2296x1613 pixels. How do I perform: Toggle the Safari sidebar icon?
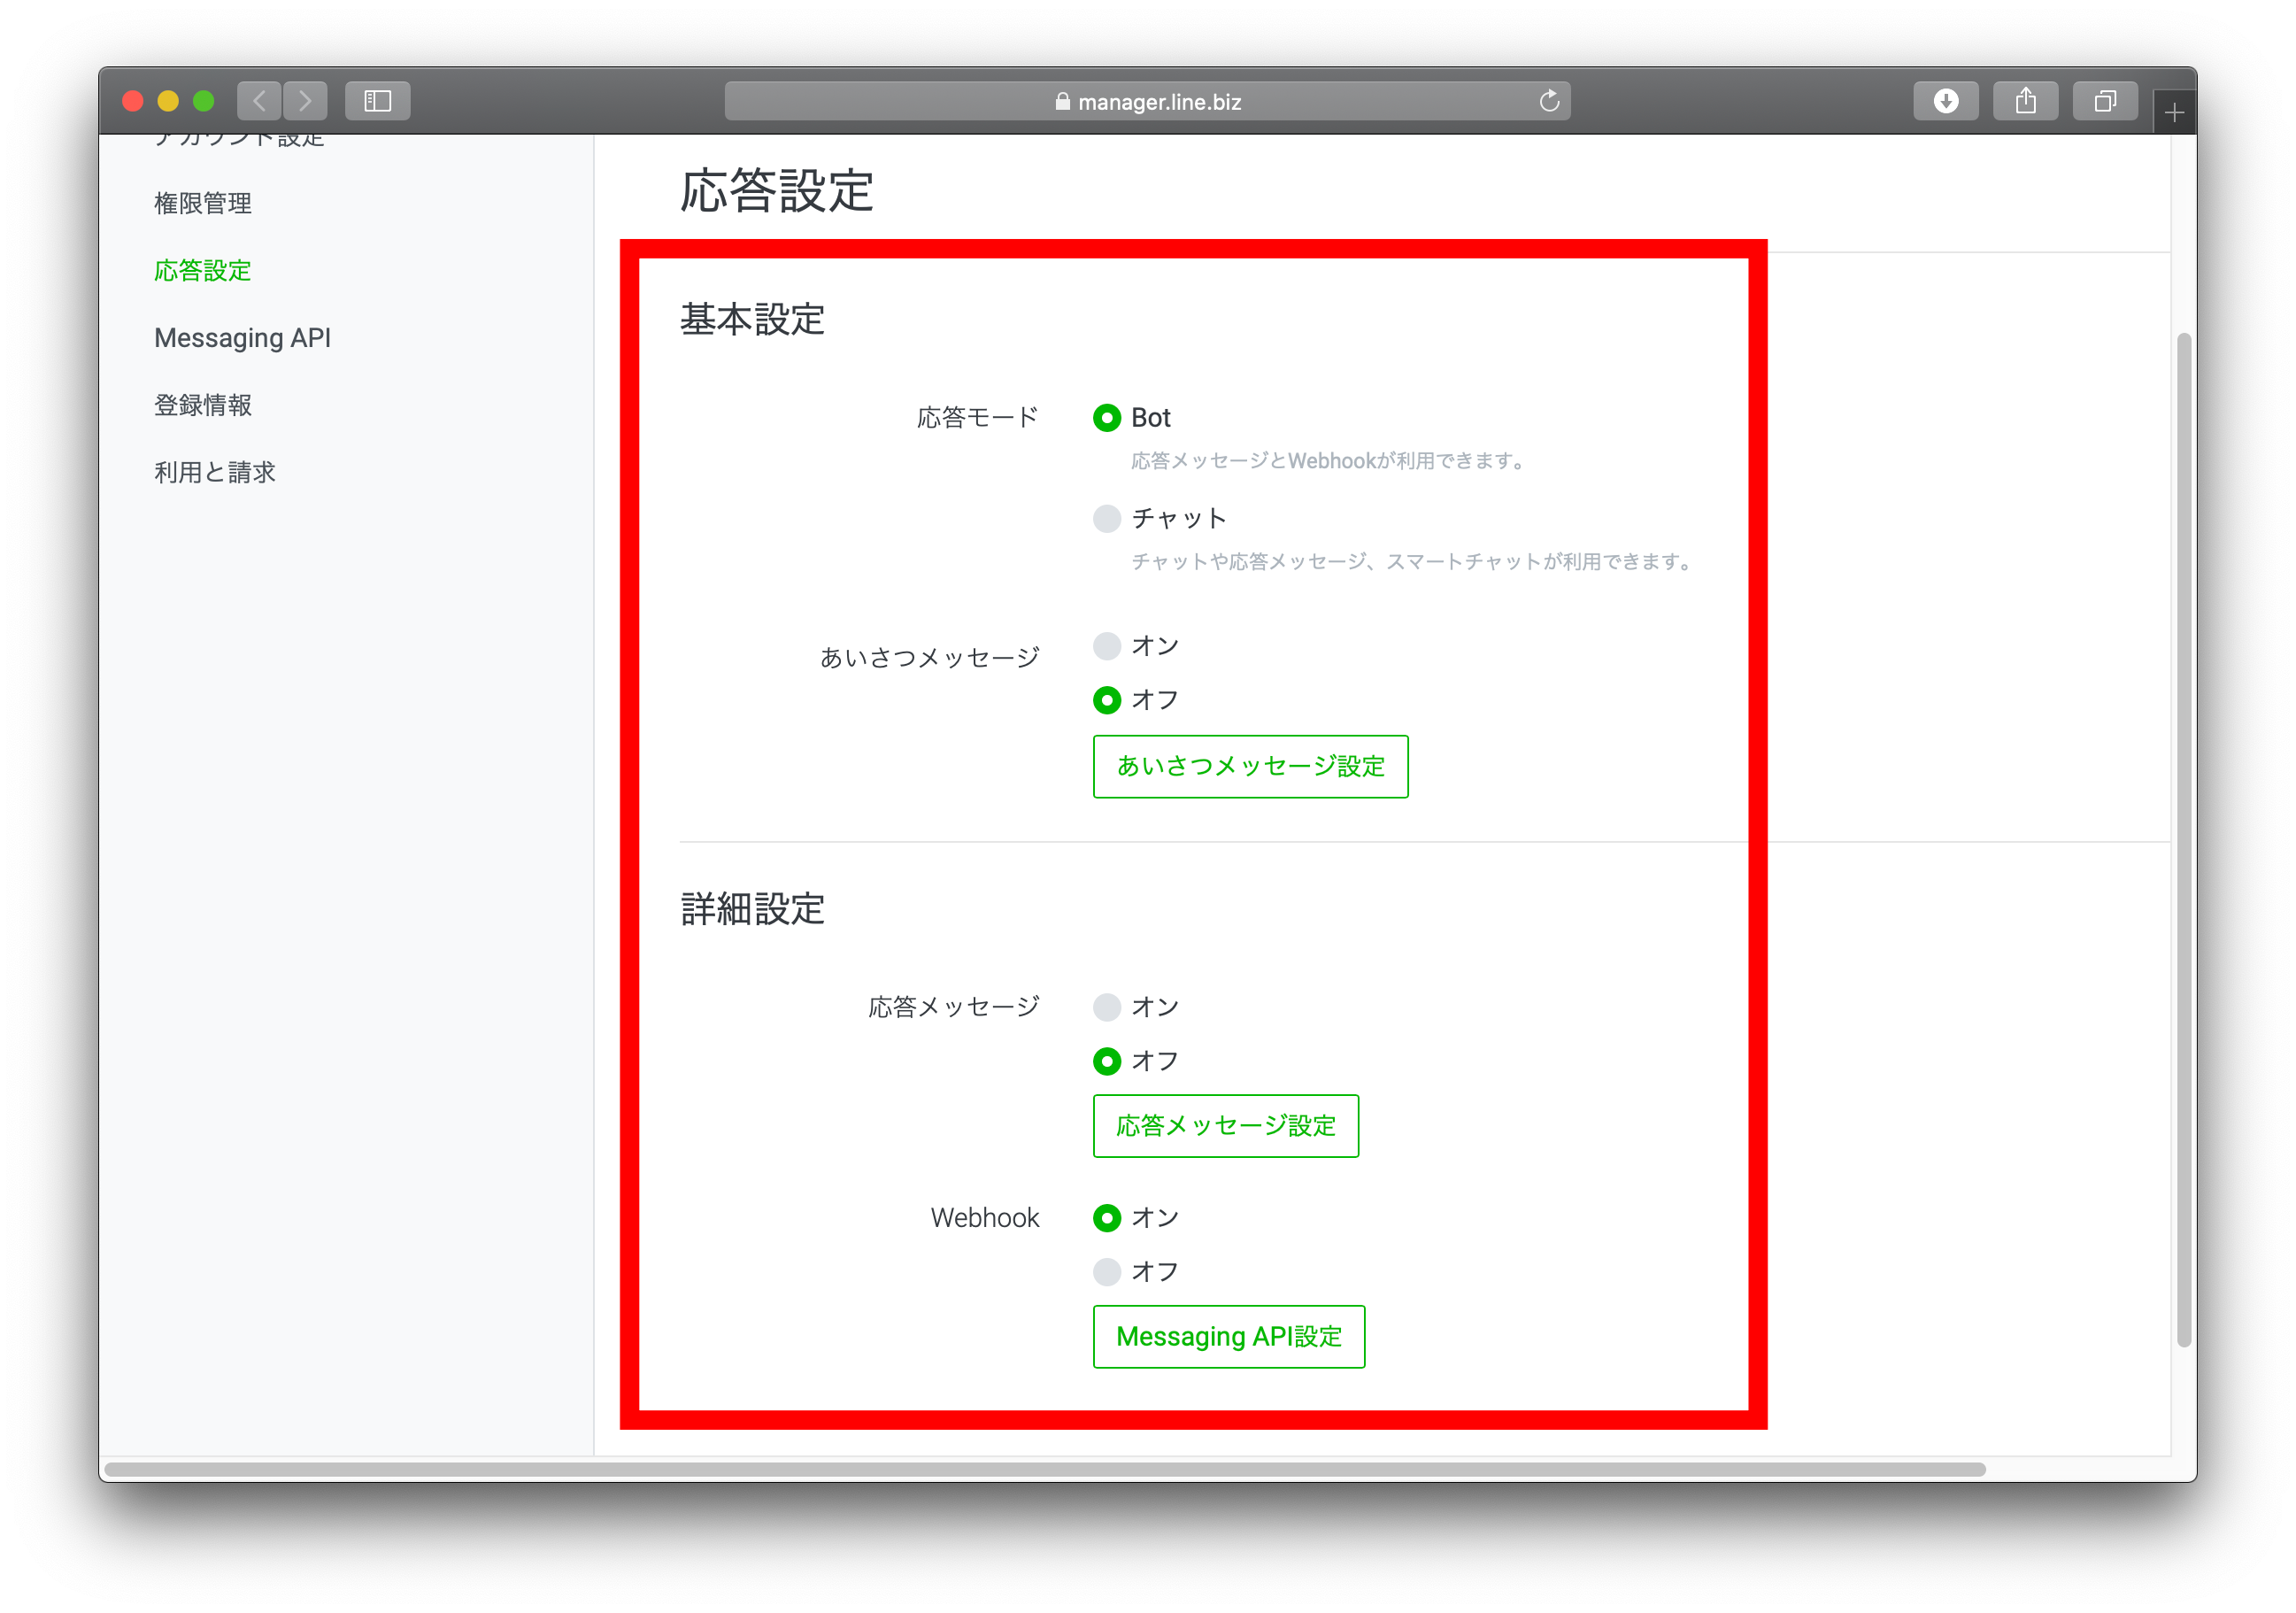[x=377, y=100]
